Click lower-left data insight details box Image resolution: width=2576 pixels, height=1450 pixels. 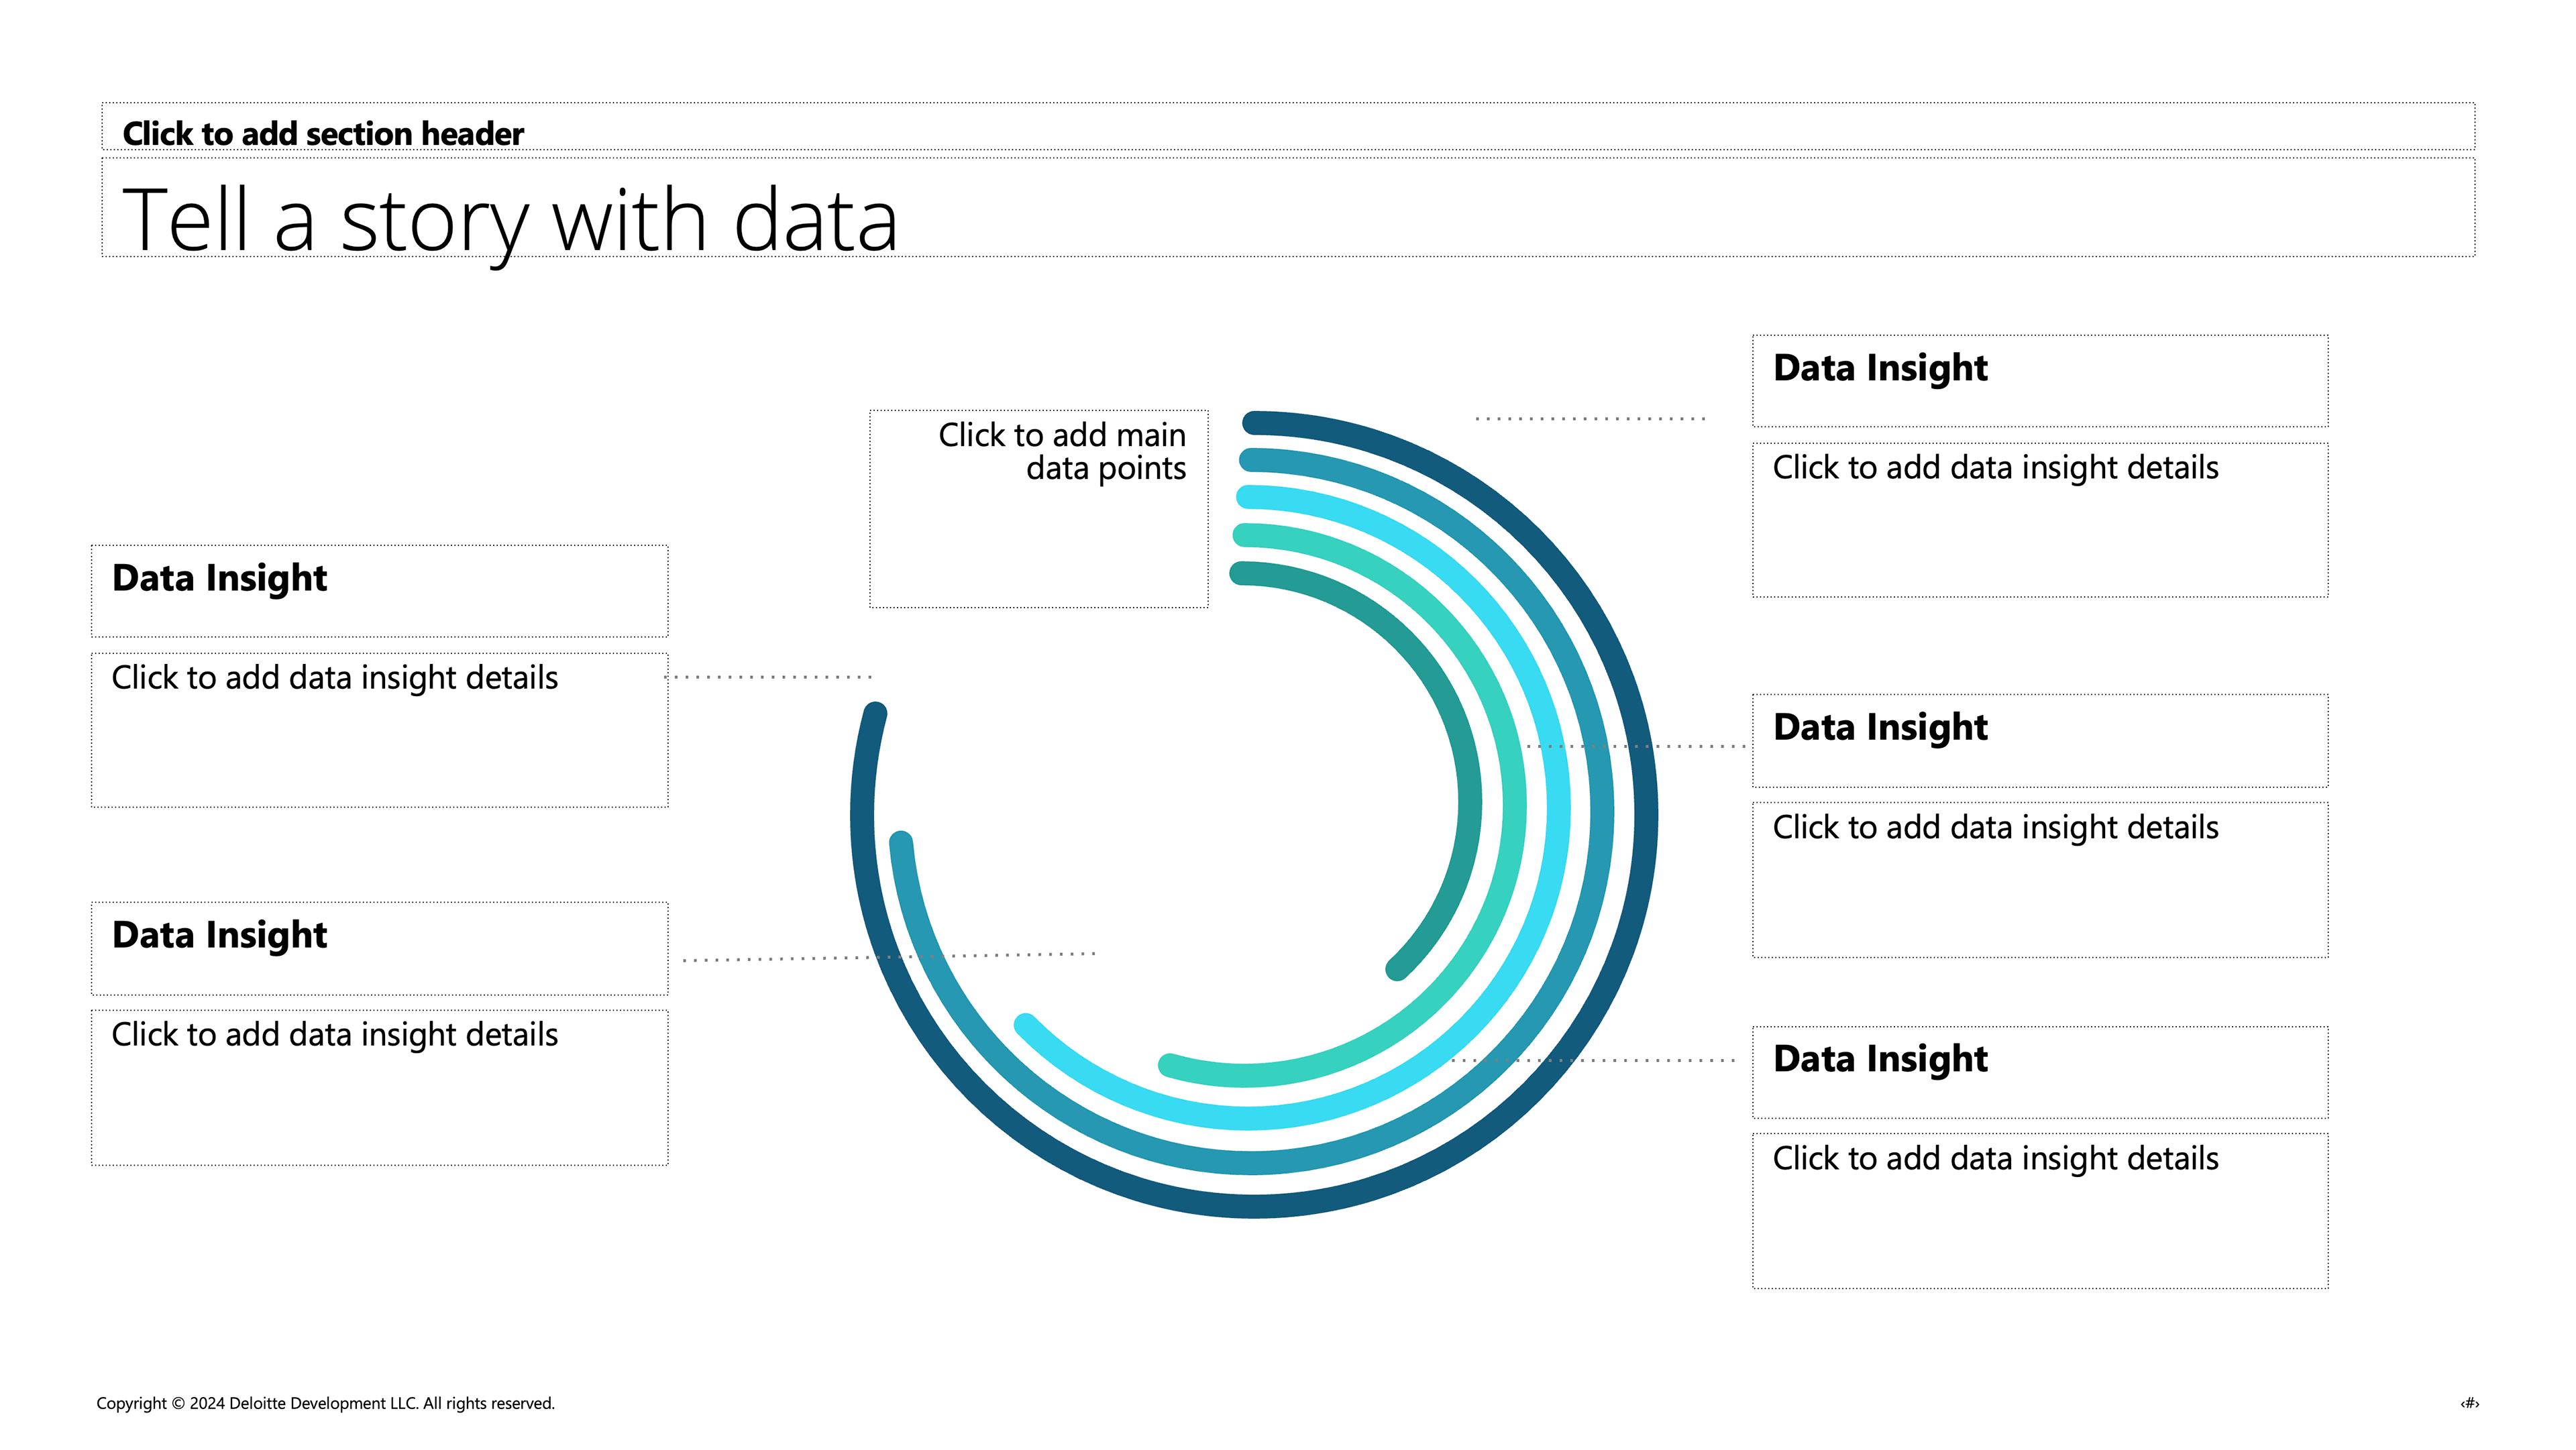coord(380,1088)
